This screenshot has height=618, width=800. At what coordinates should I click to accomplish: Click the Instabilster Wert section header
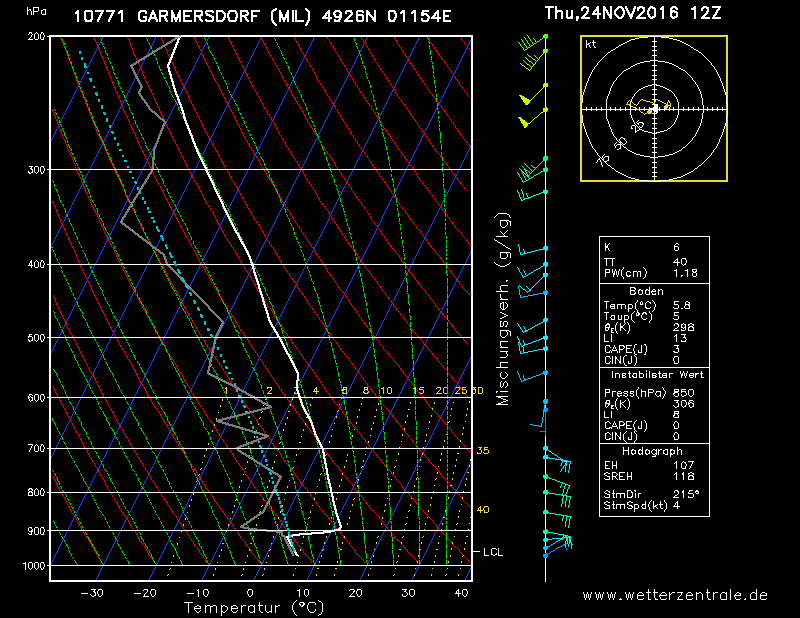tap(655, 374)
